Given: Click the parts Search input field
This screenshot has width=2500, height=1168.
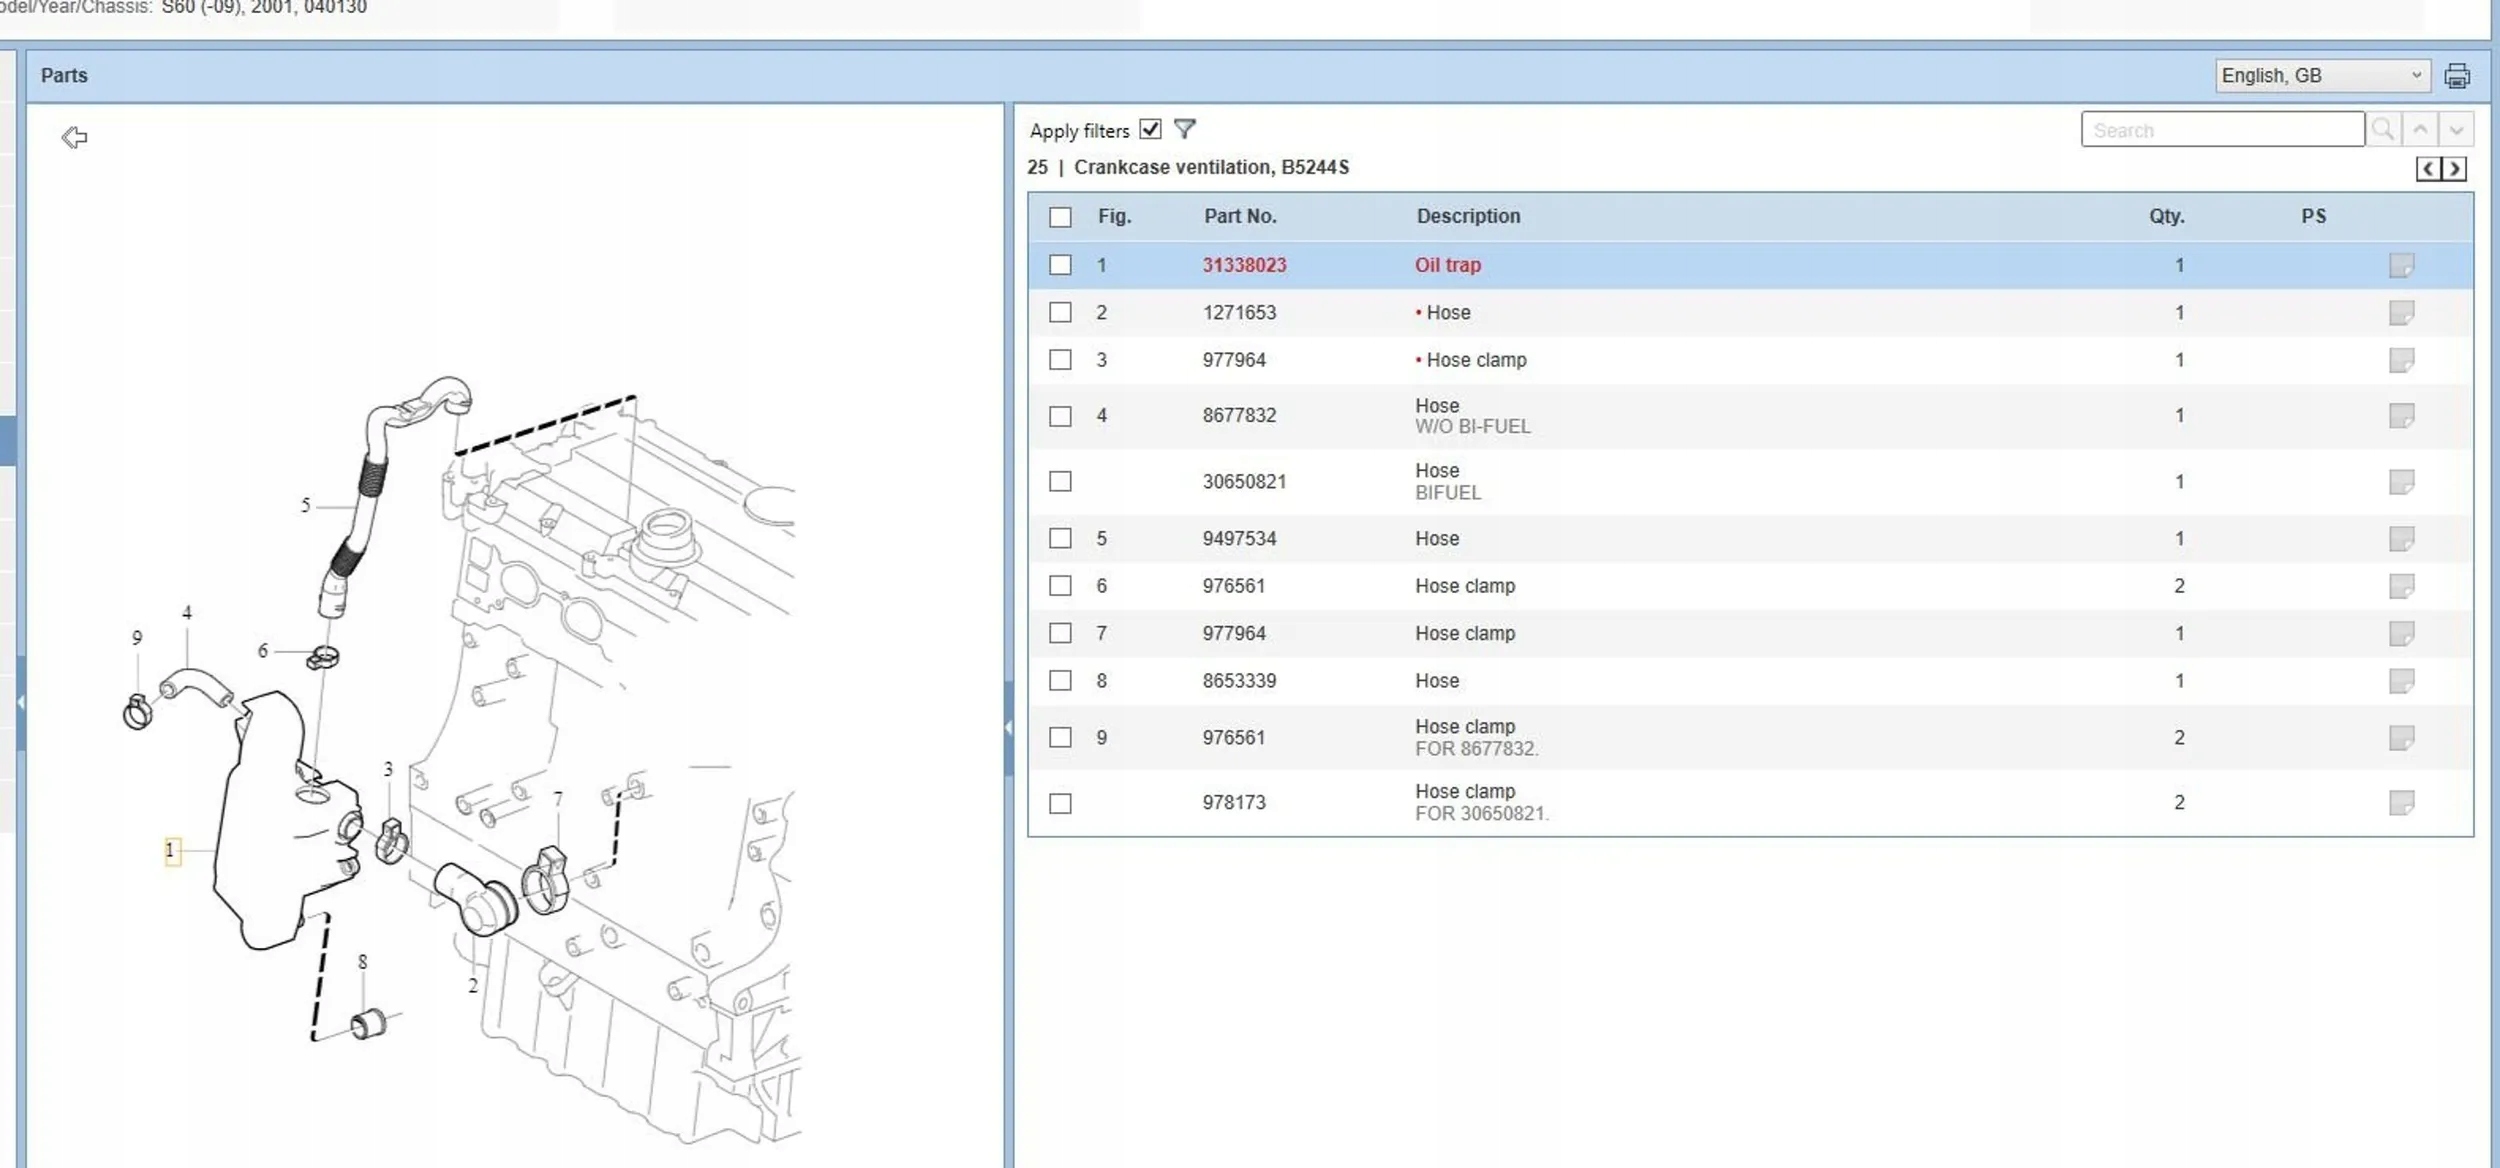Looking at the screenshot, I should 2222,130.
